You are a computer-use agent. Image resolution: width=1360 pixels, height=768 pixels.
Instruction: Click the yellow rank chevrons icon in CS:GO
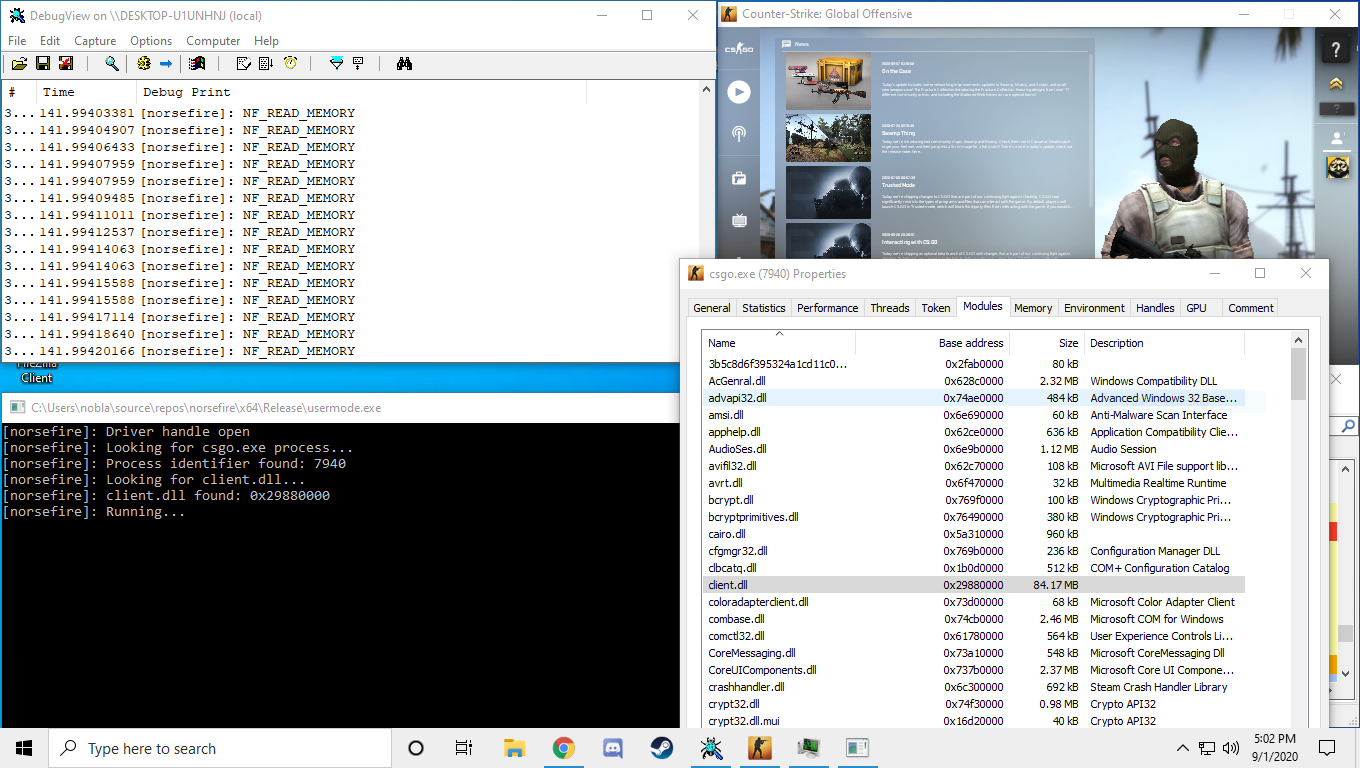[1336, 83]
